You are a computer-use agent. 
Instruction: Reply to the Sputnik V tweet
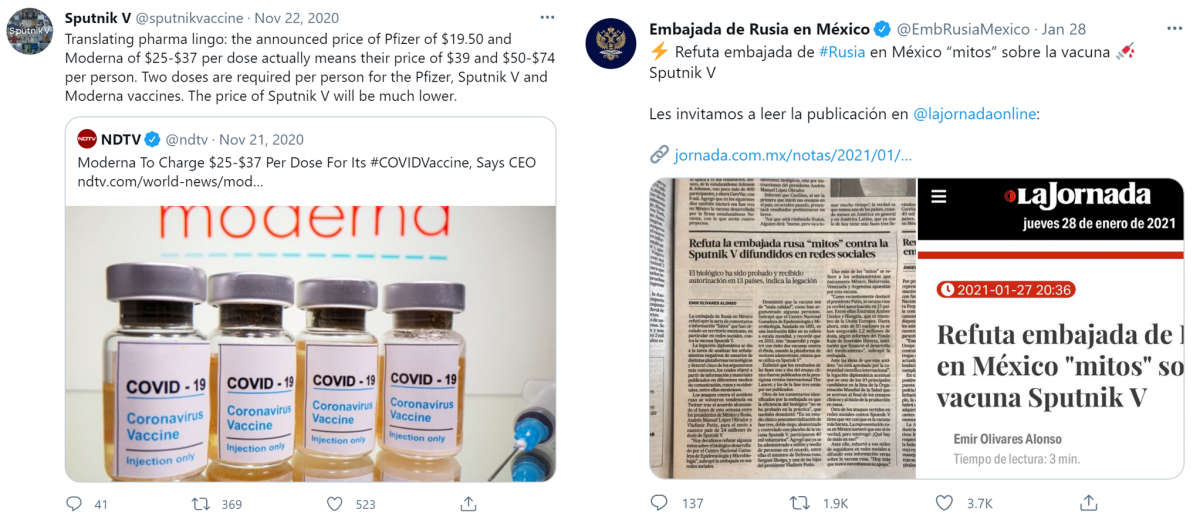74,504
